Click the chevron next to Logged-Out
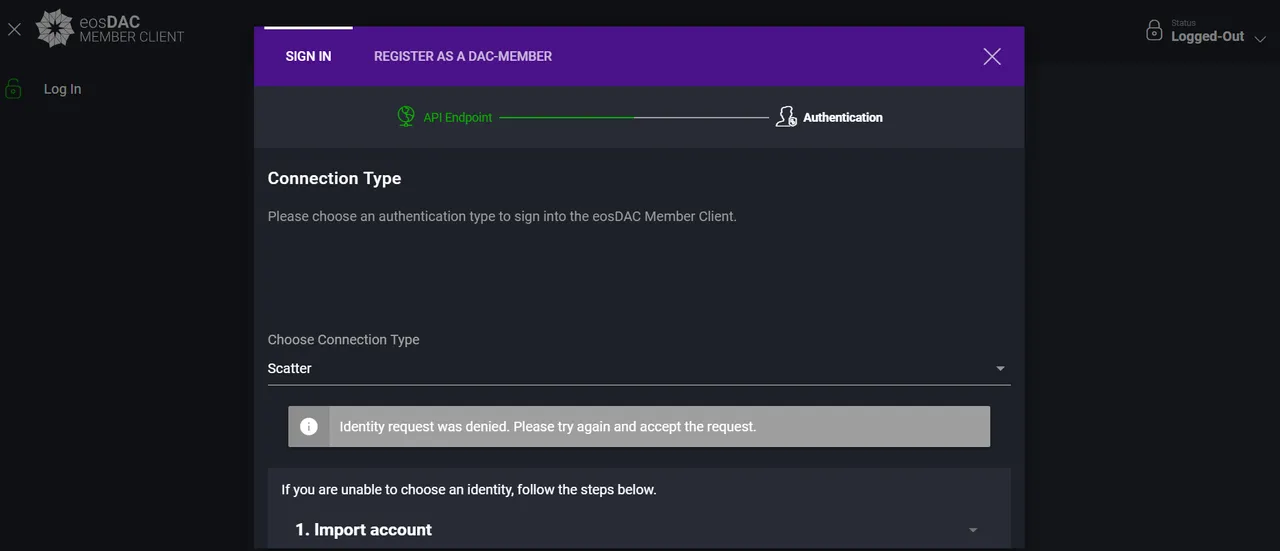The height and width of the screenshot is (551, 1280). 1260,38
